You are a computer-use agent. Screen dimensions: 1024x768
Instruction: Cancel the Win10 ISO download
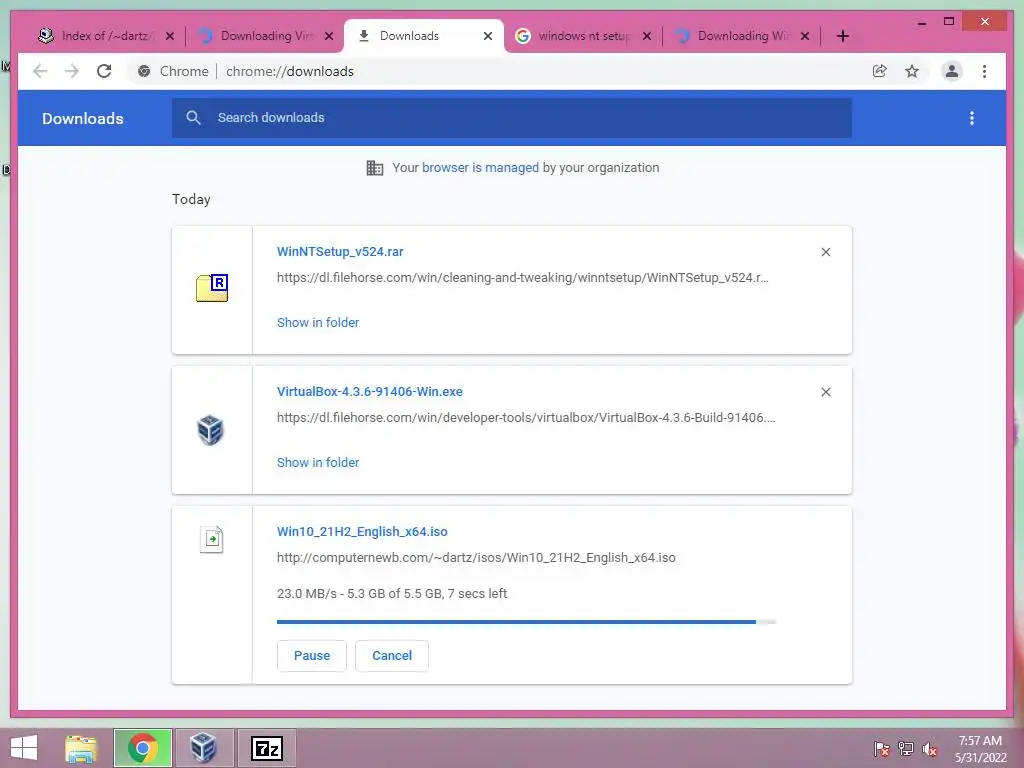click(x=392, y=656)
